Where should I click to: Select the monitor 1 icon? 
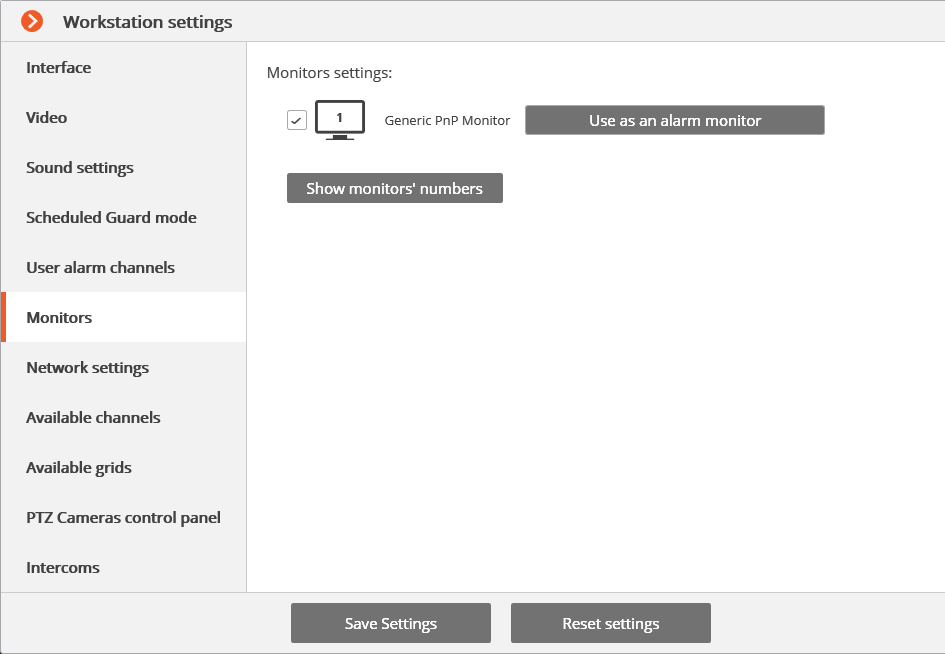(340, 120)
